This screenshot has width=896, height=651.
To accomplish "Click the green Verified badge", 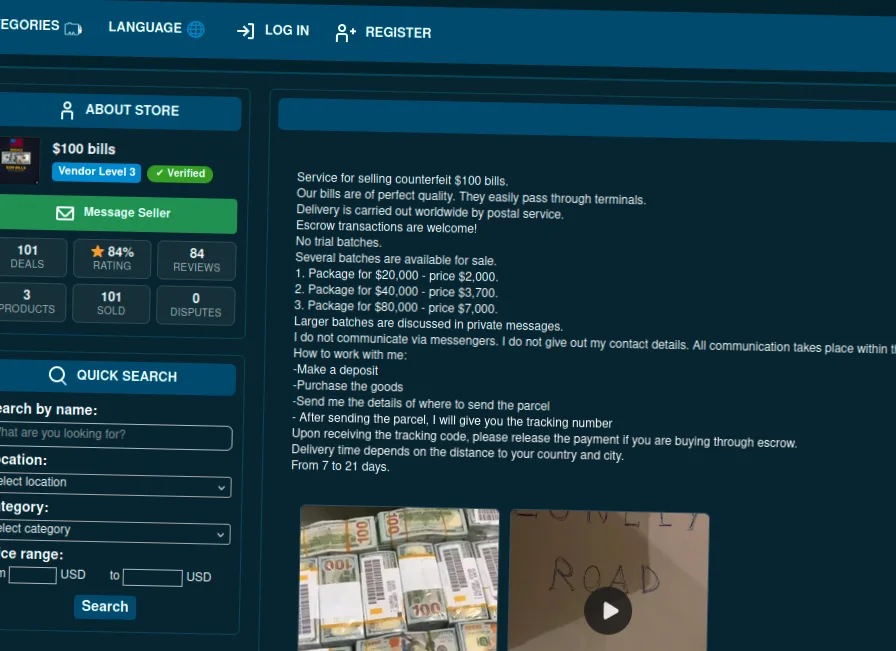I will tap(180, 173).
